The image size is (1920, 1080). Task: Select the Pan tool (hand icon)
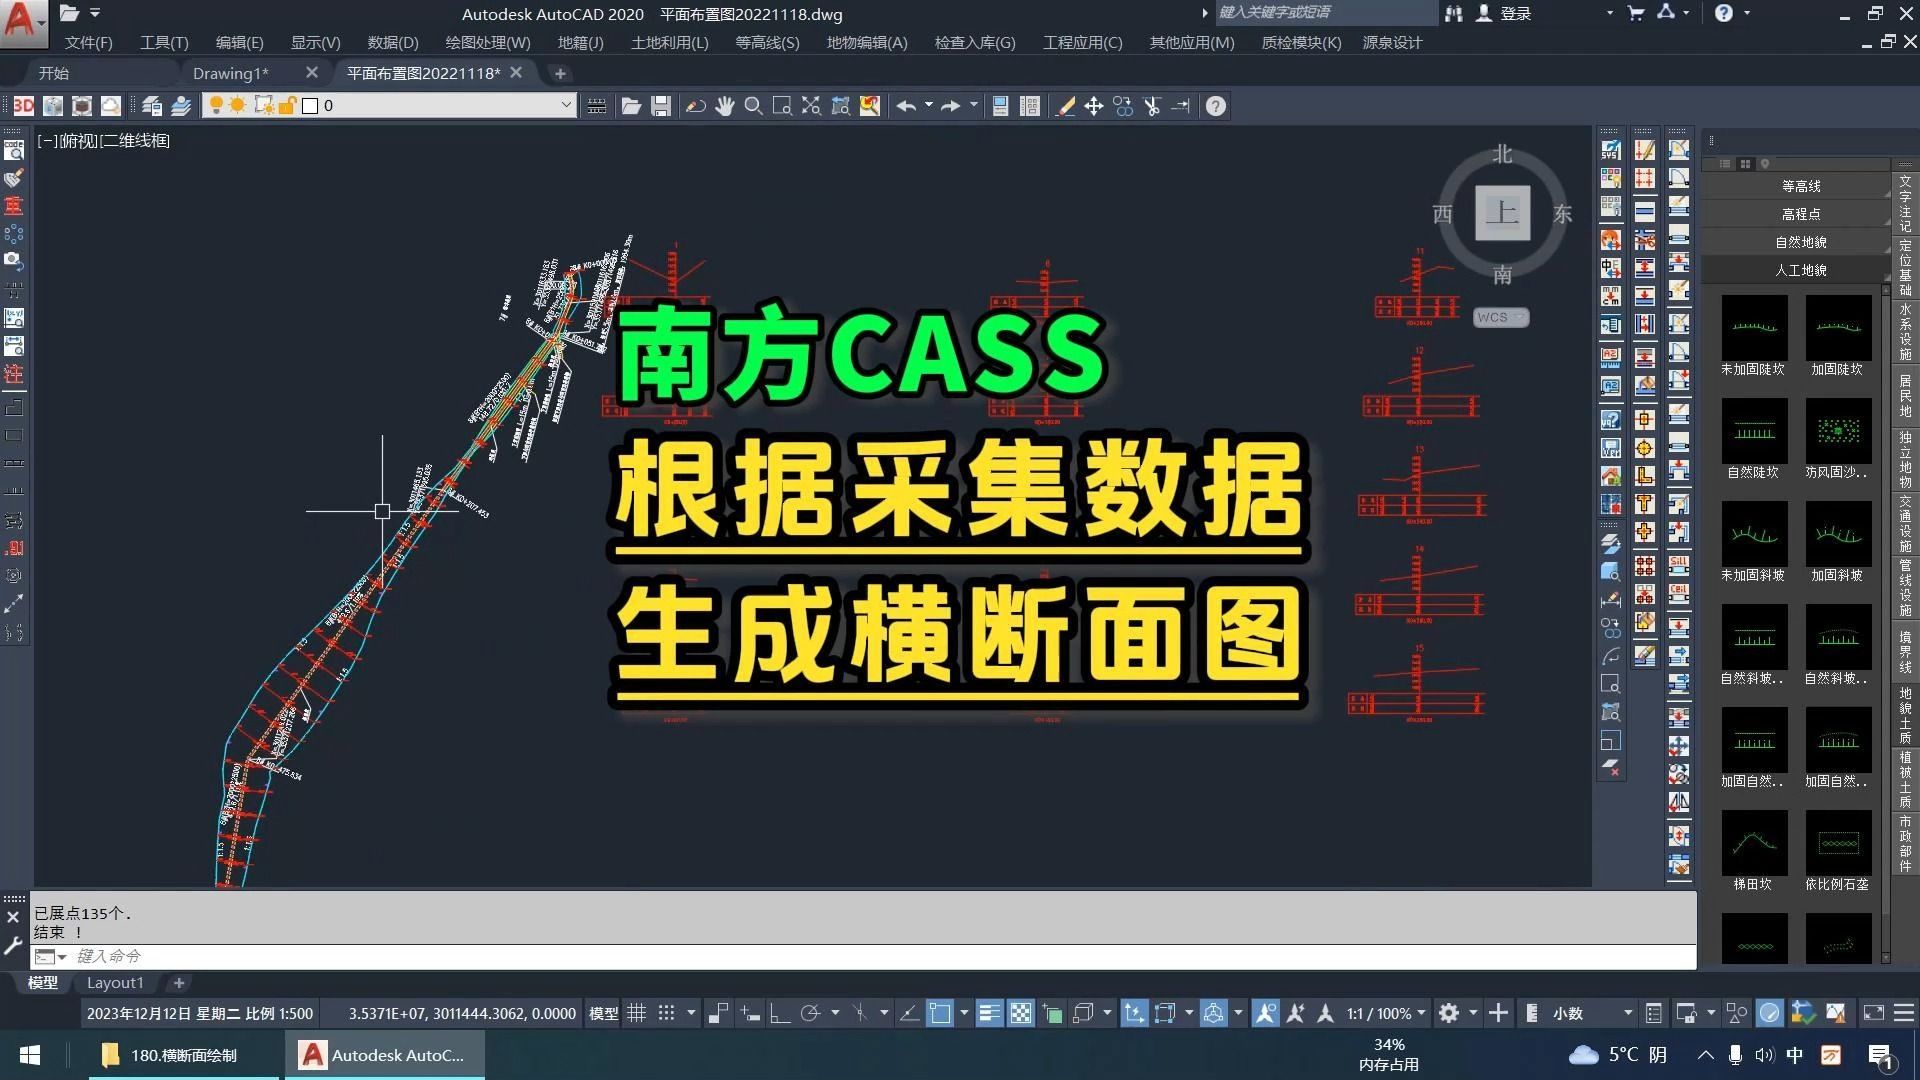tap(725, 105)
